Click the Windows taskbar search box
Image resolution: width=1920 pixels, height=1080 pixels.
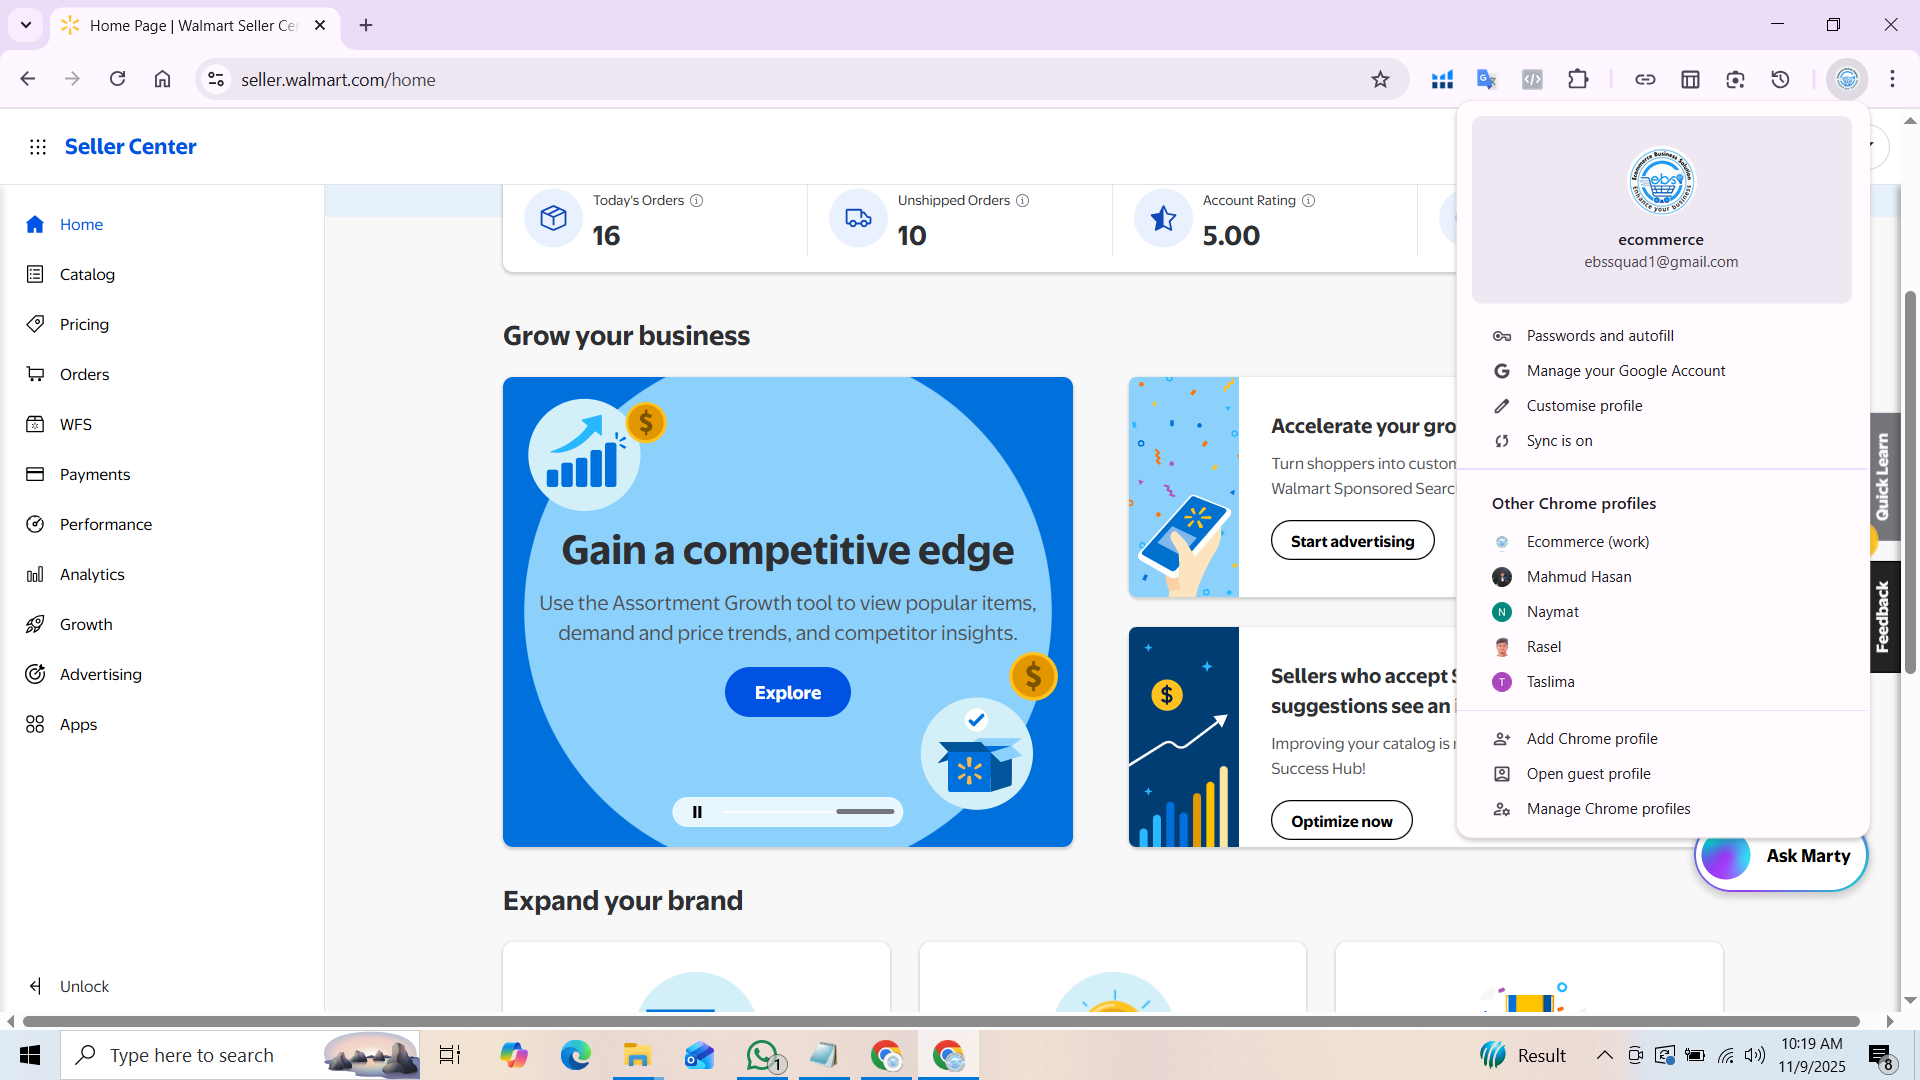[240, 1056]
